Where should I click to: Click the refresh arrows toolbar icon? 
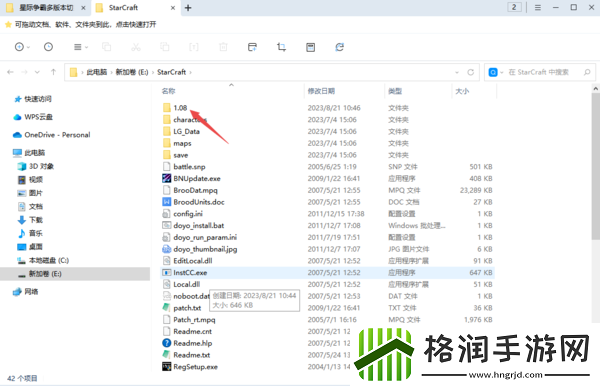(x=339, y=47)
